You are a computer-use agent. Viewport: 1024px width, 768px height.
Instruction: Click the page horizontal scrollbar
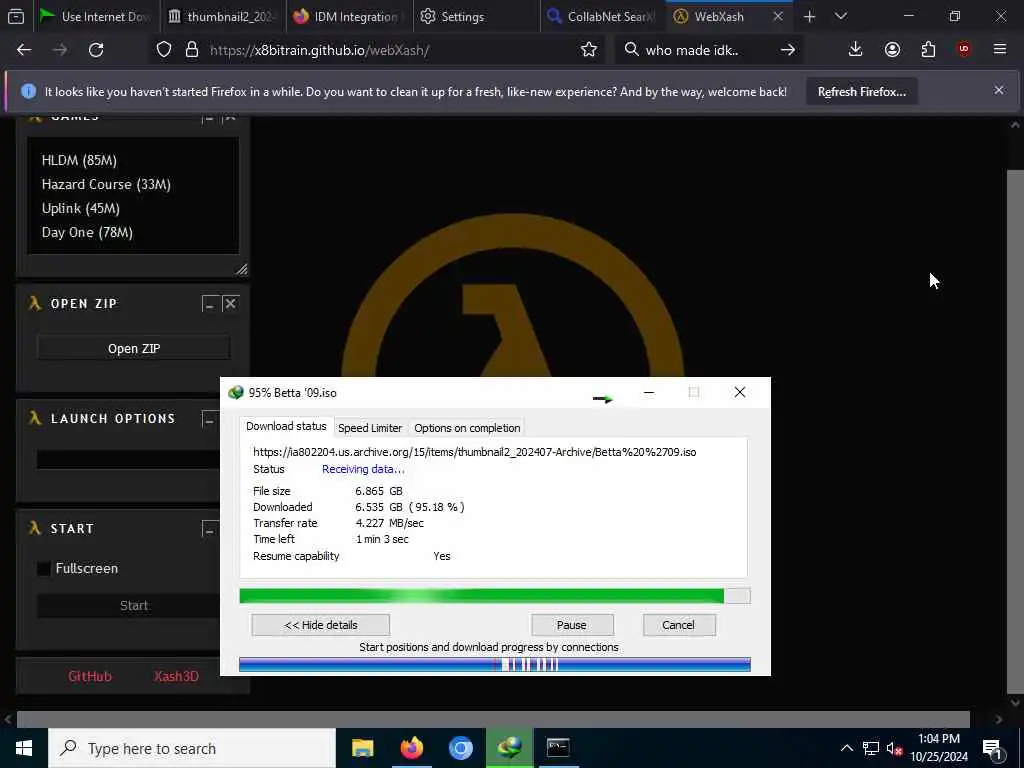(493, 719)
